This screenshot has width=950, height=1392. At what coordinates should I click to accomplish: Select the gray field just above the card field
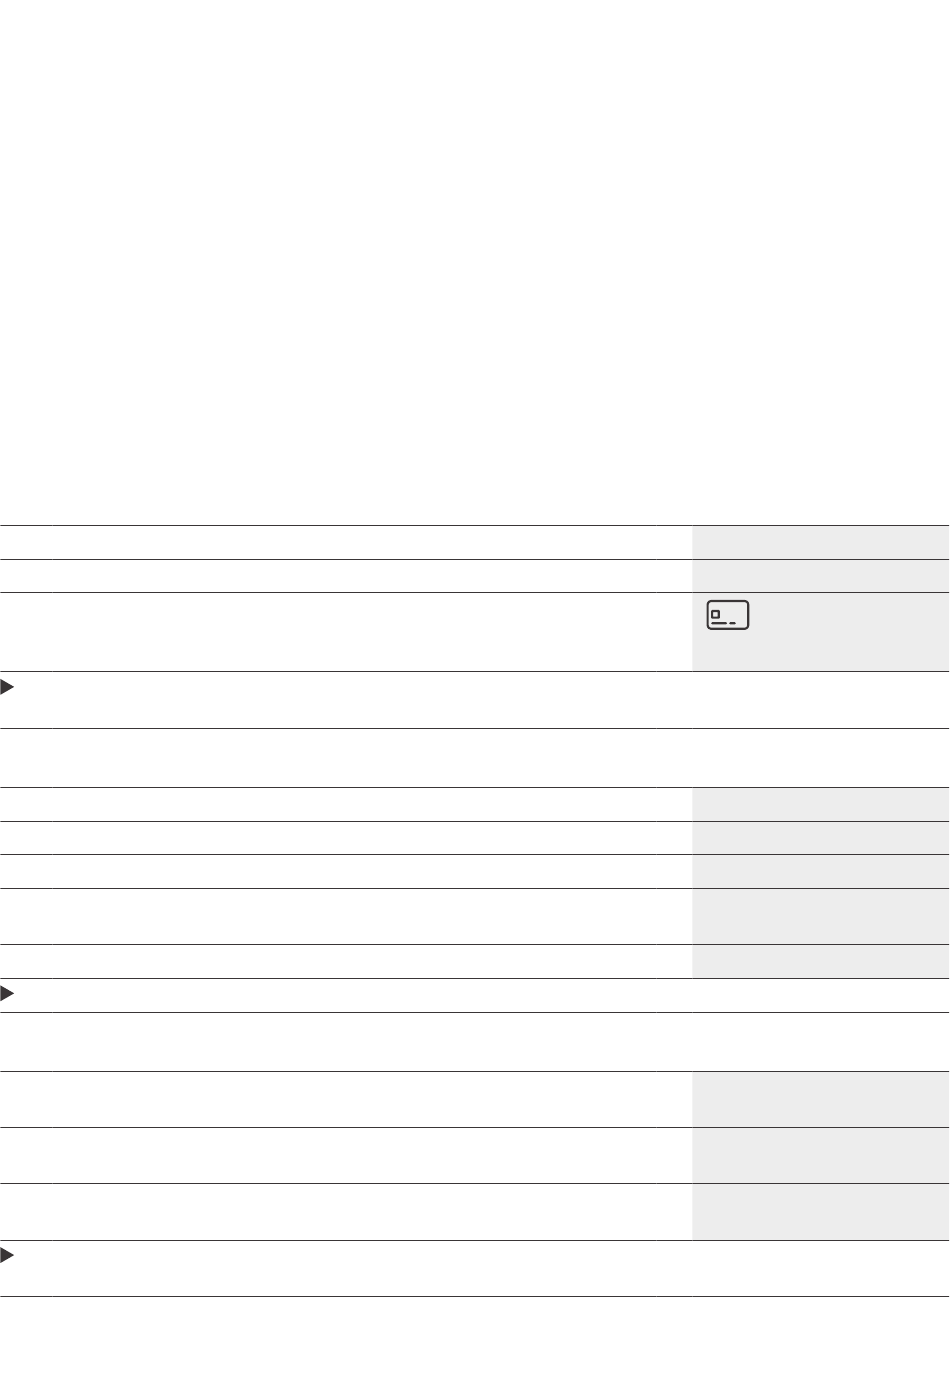pyautogui.click(x=820, y=576)
